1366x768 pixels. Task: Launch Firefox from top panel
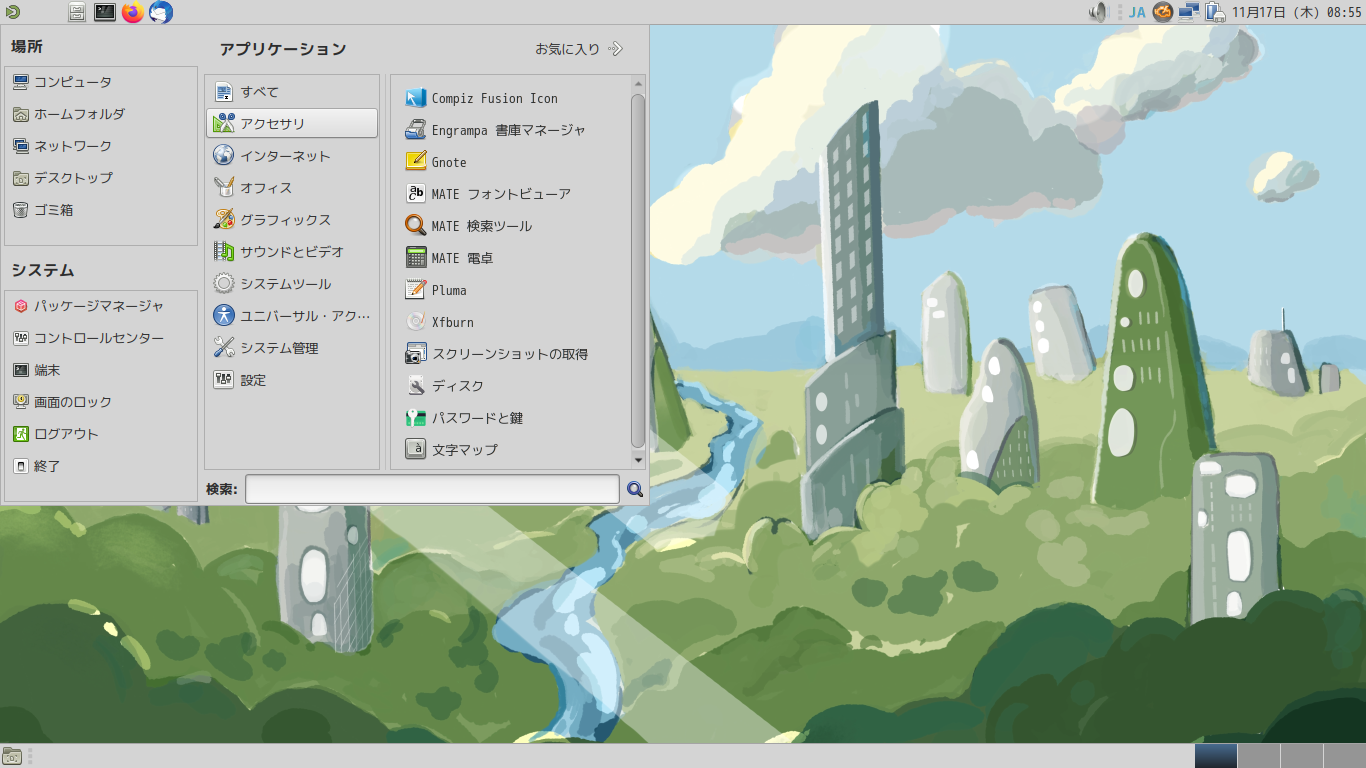click(x=132, y=12)
